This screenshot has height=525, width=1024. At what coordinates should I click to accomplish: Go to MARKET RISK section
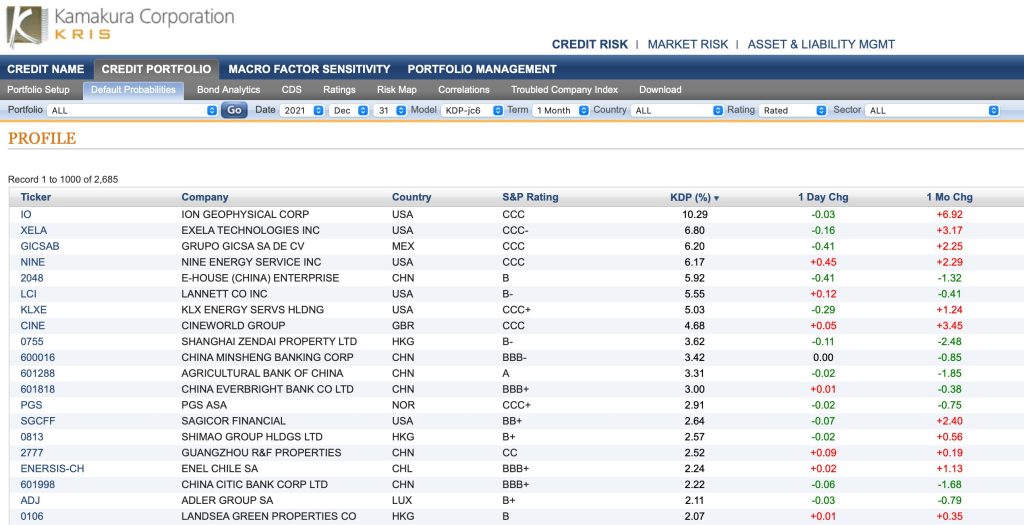point(688,44)
